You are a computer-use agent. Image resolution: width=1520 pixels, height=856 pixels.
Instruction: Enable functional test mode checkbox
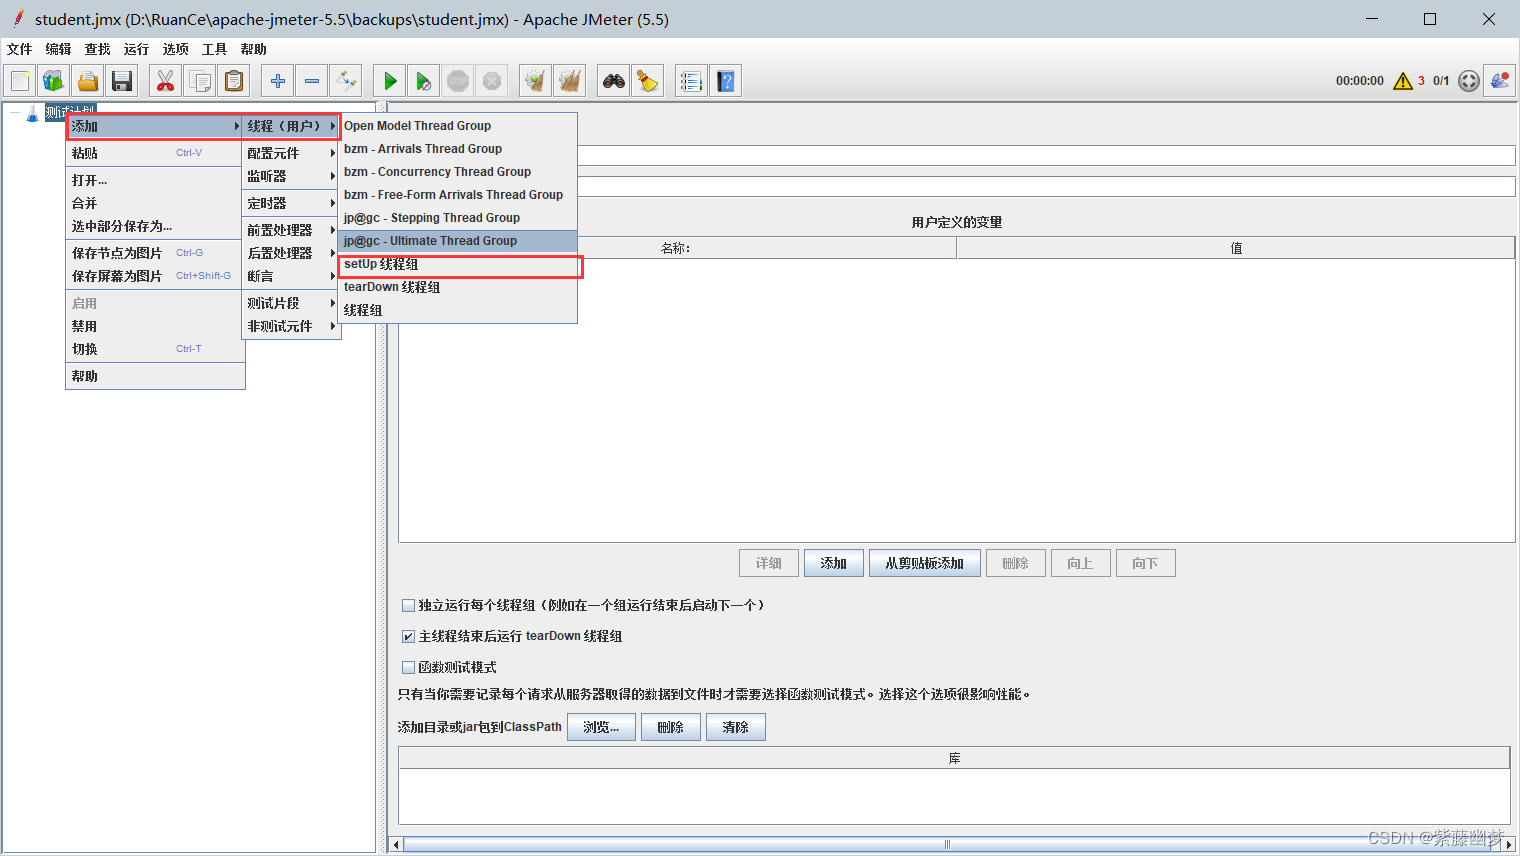click(x=408, y=667)
